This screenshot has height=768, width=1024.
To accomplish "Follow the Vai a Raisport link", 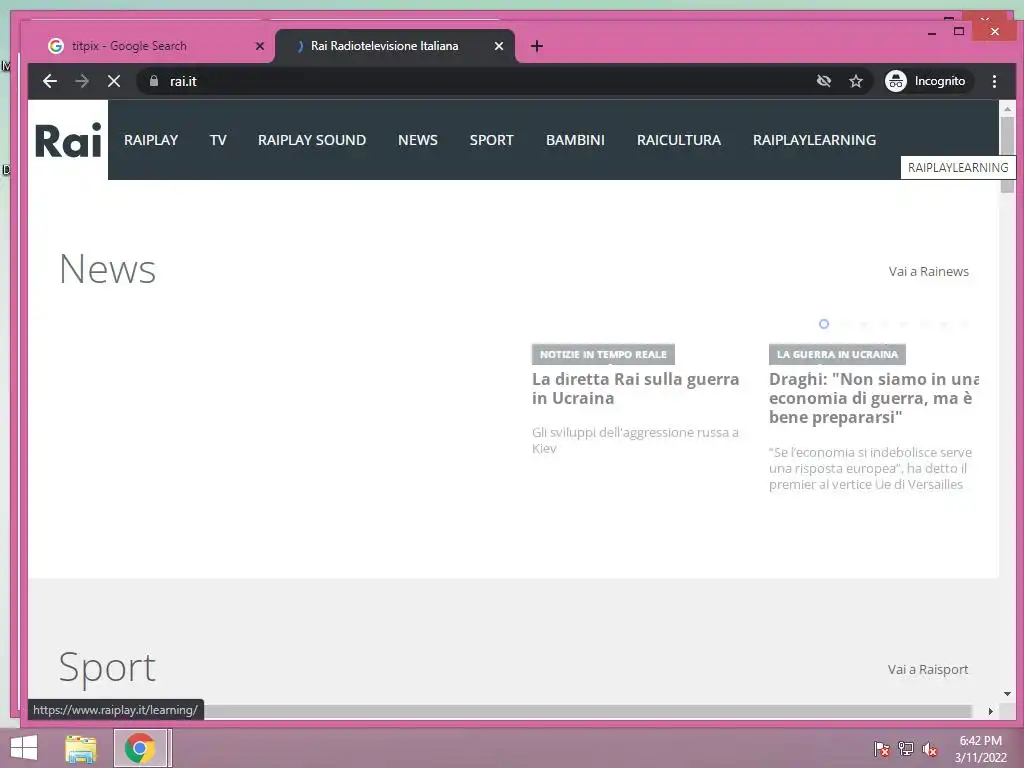I will pyautogui.click(x=928, y=669).
